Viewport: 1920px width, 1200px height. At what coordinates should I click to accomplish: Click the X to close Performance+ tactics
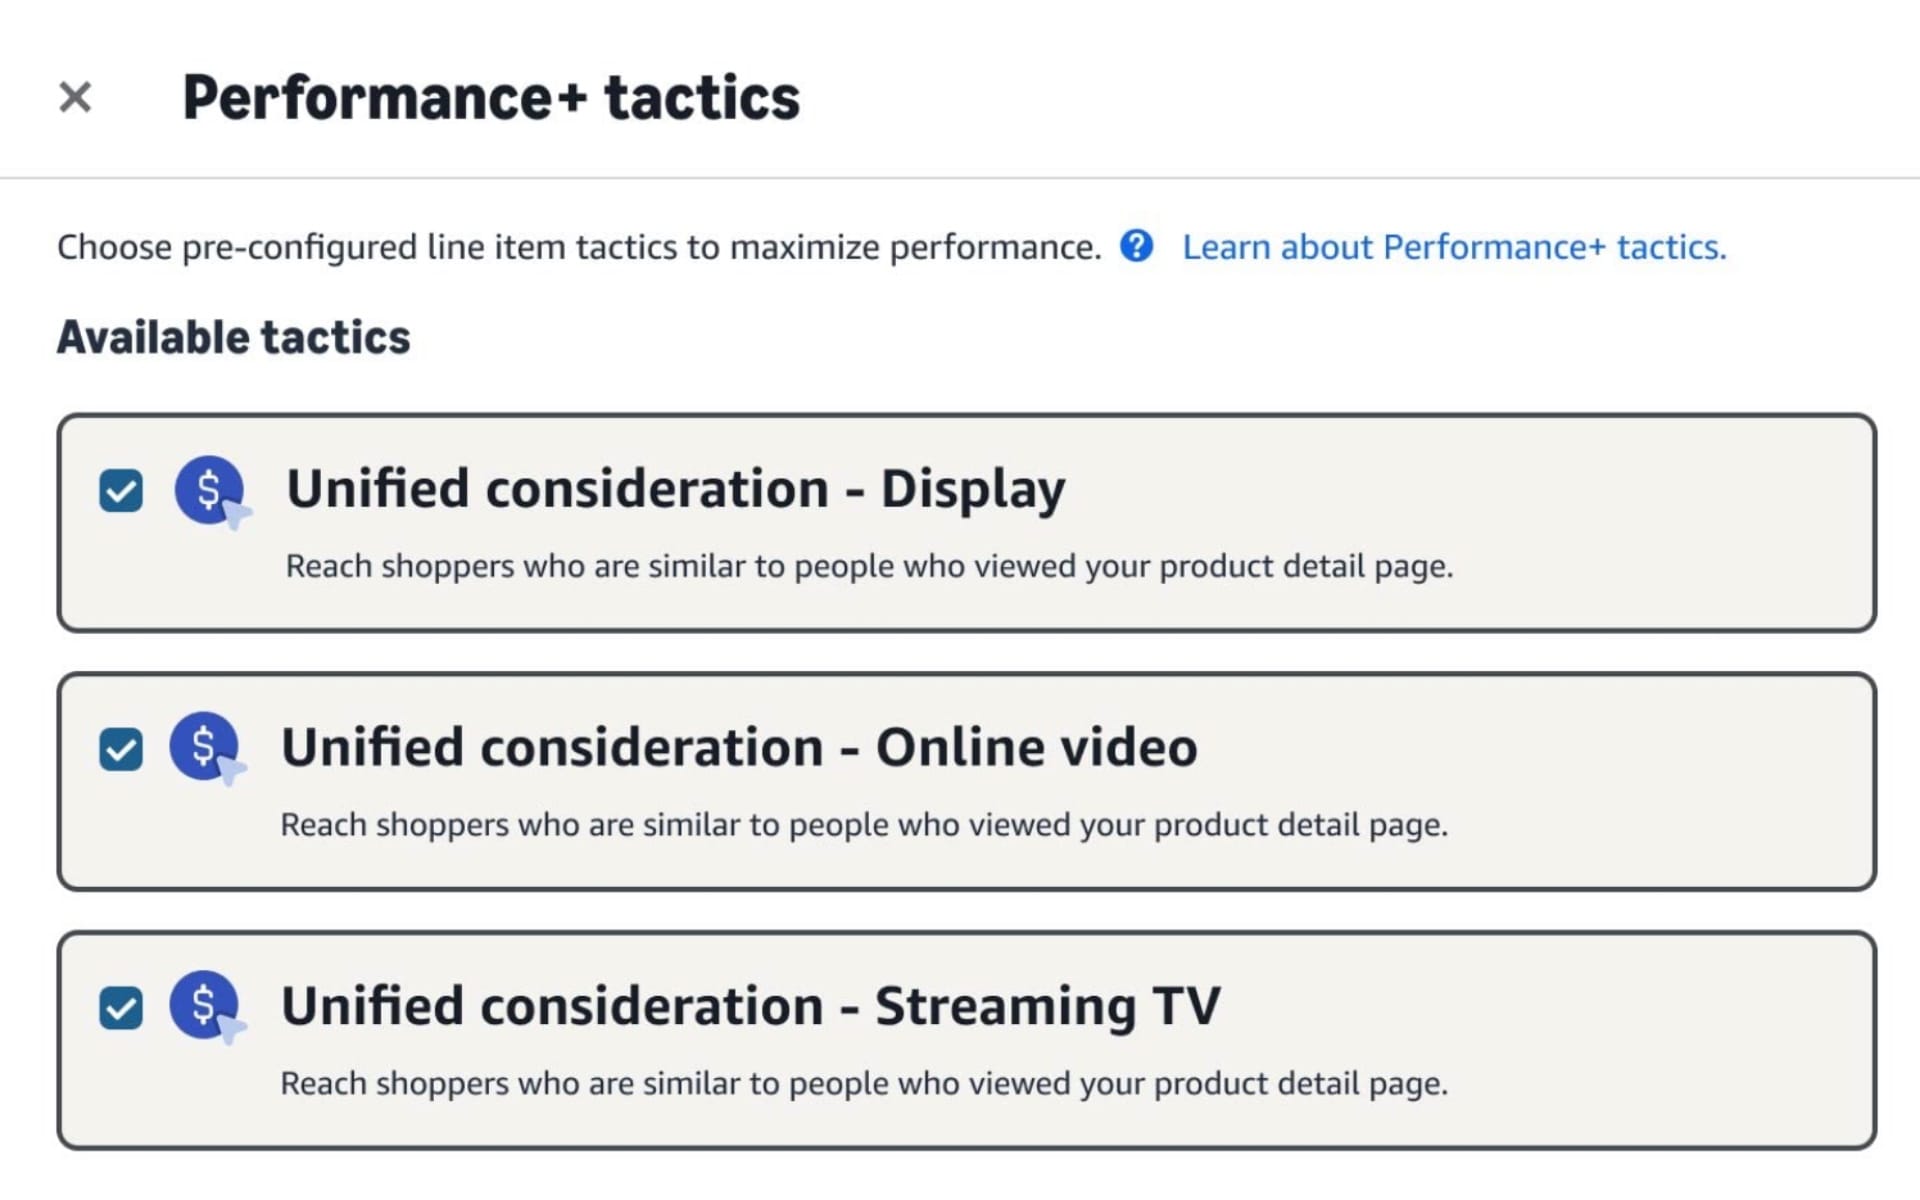coord(75,96)
